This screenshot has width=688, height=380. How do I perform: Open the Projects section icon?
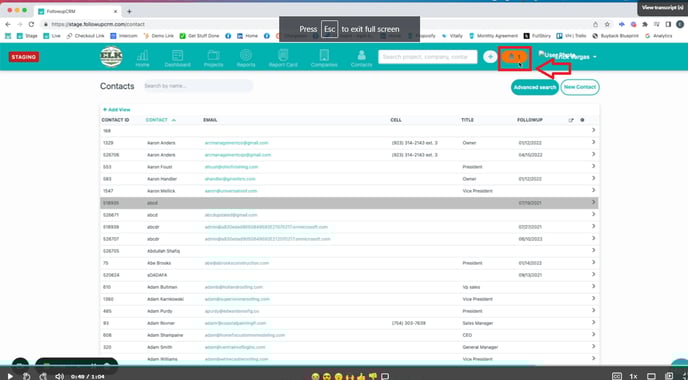[x=213, y=58]
